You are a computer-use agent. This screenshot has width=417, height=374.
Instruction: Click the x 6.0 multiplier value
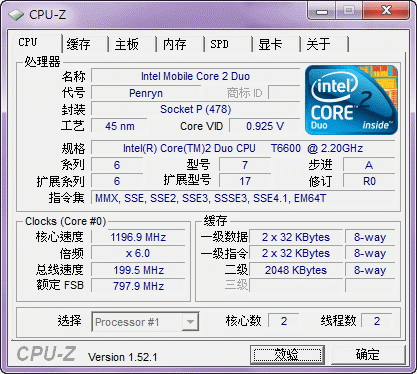click(x=138, y=253)
